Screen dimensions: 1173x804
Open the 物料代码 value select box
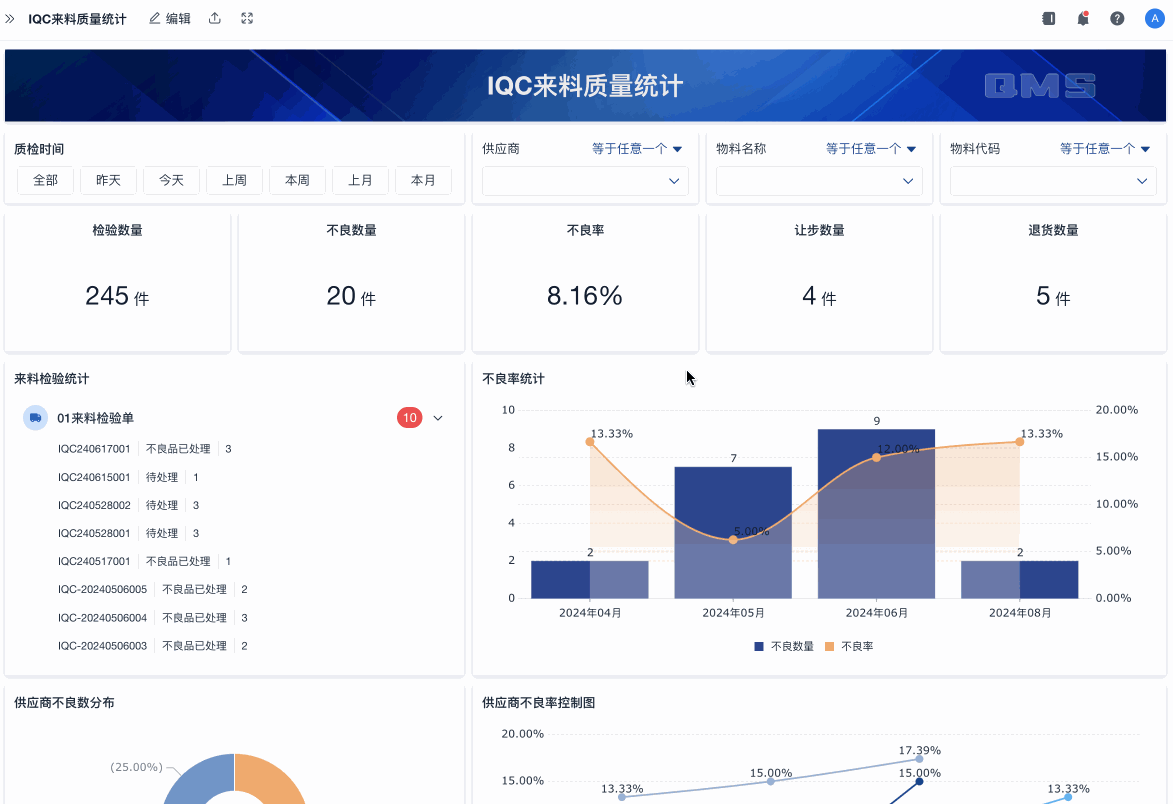pyautogui.click(x=1053, y=181)
